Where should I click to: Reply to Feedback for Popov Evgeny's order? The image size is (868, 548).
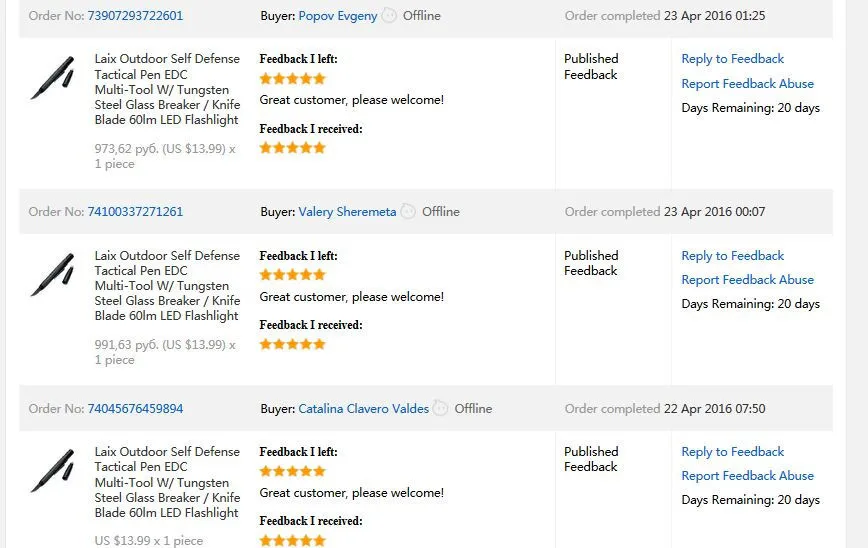[732, 59]
